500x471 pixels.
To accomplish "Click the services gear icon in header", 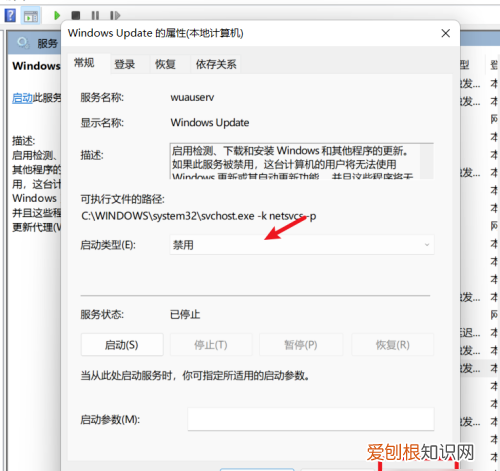I will coord(23,43).
